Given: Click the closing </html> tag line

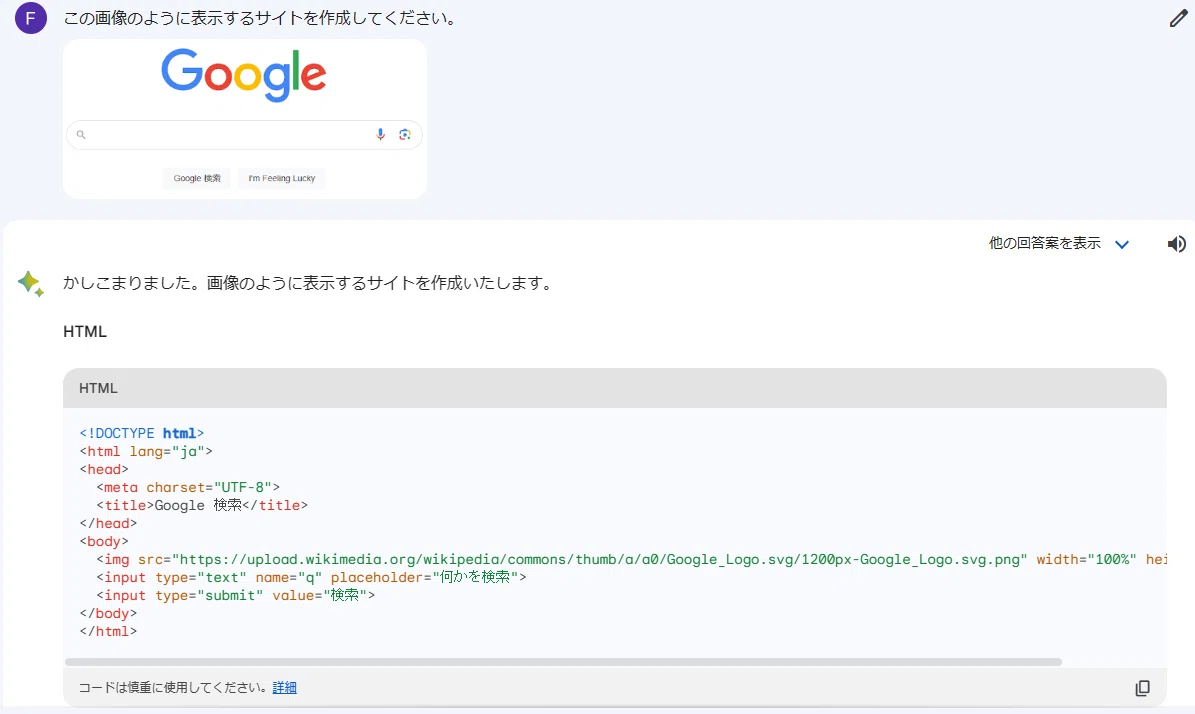Looking at the screenshot, I should (108, 631).
